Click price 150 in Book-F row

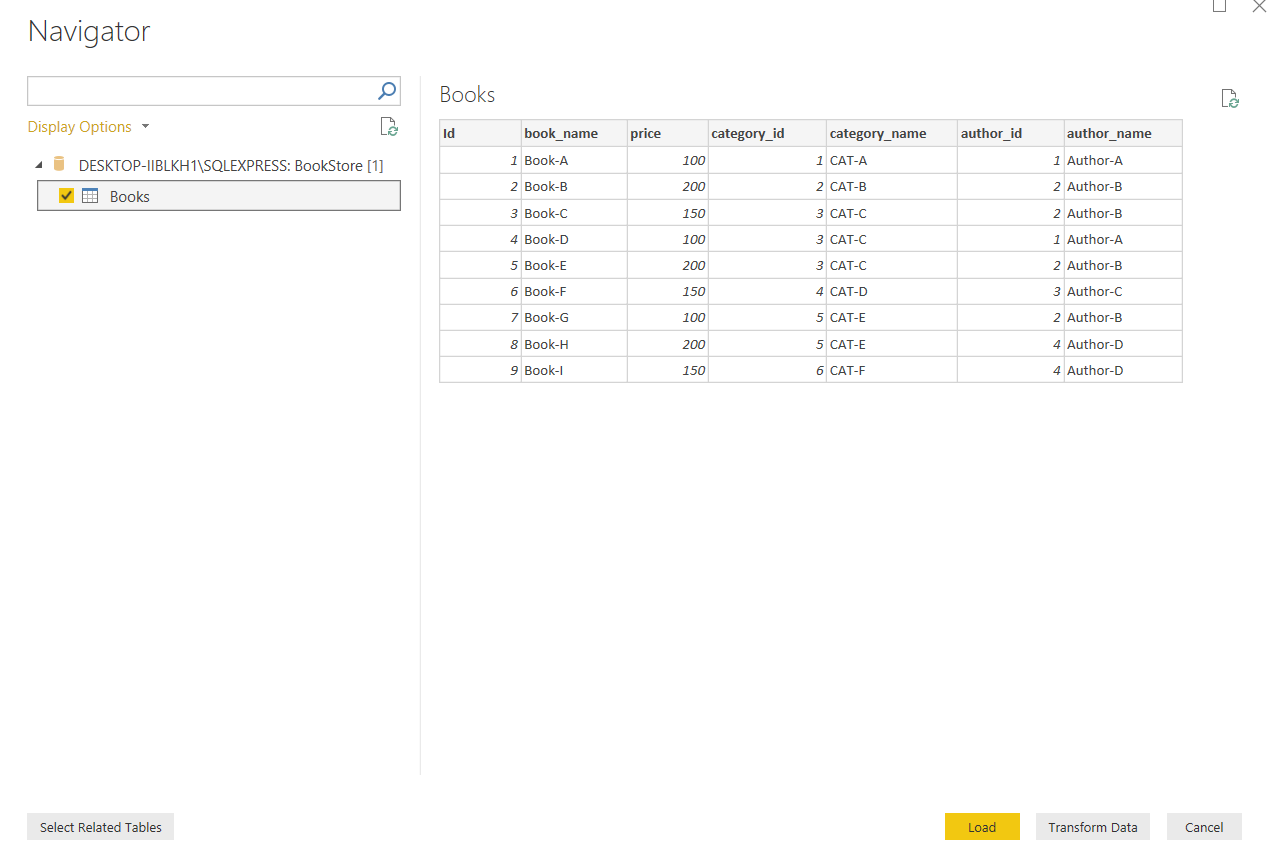[x=668, y=291]
